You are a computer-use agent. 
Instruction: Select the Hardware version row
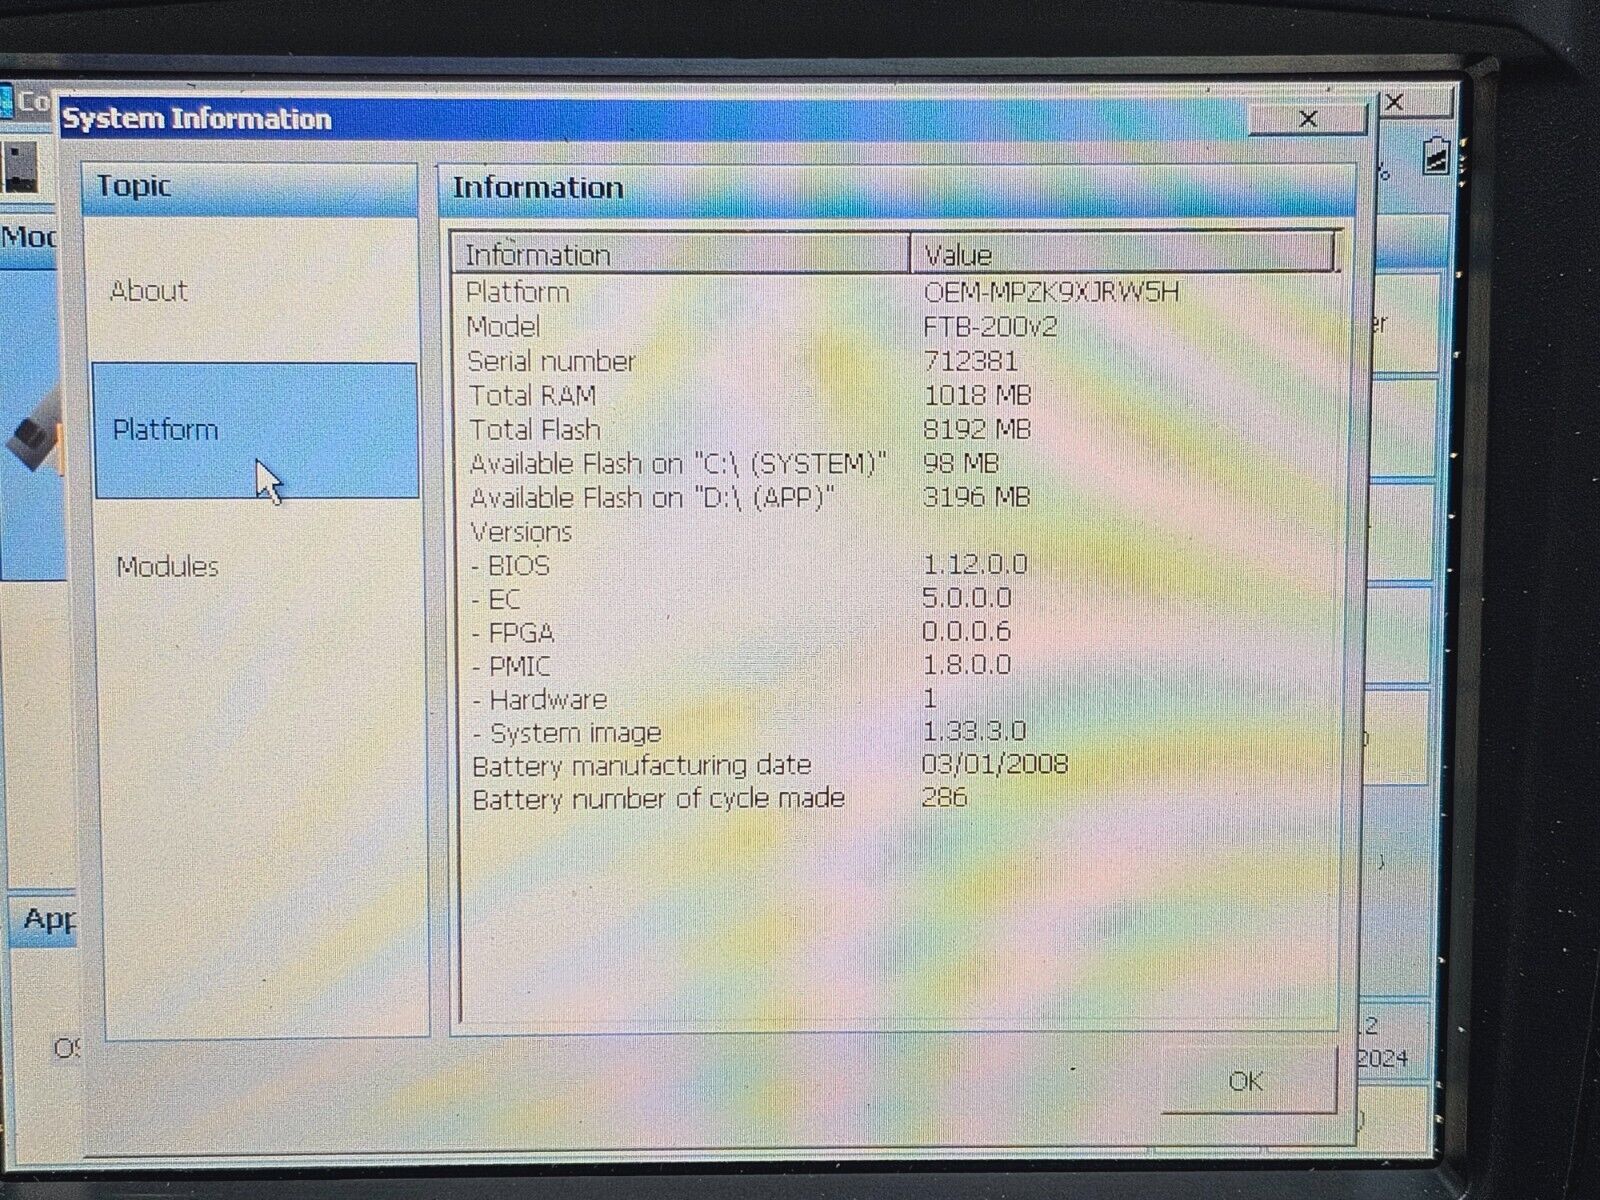(x=896, y=699)
